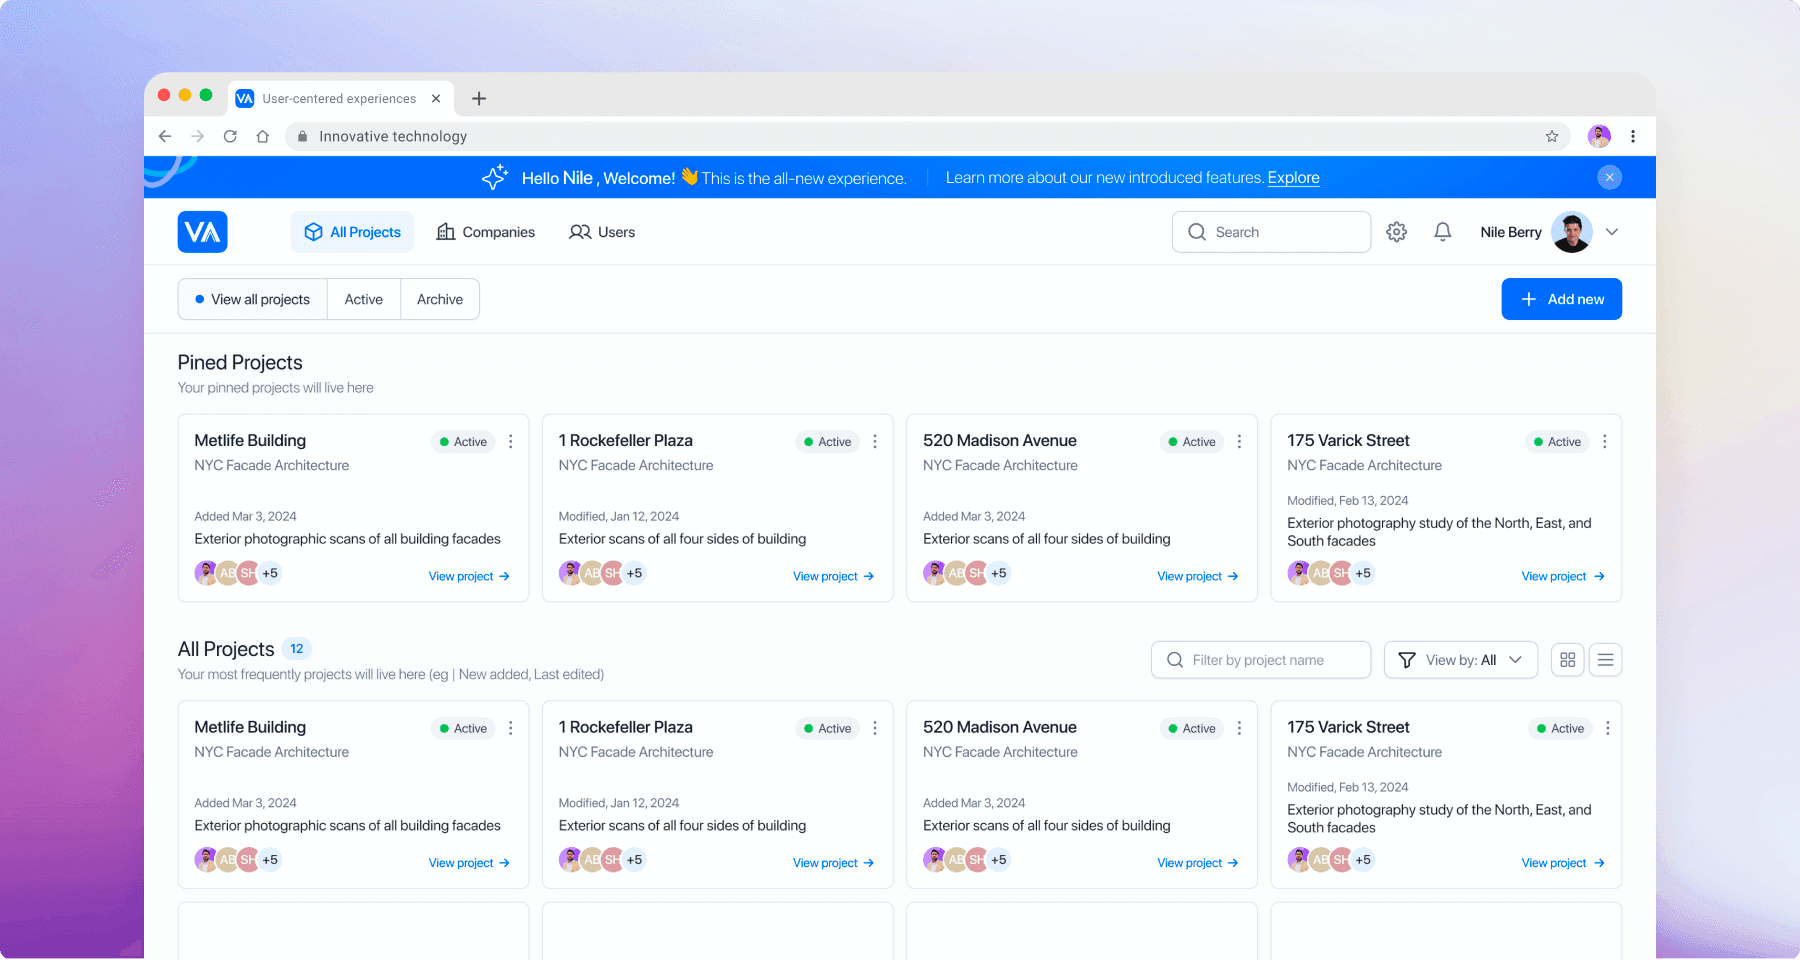View project for All Projects 520 Madison Avenue
Screen dimensions: 1800x960
tap(1197, 863)
